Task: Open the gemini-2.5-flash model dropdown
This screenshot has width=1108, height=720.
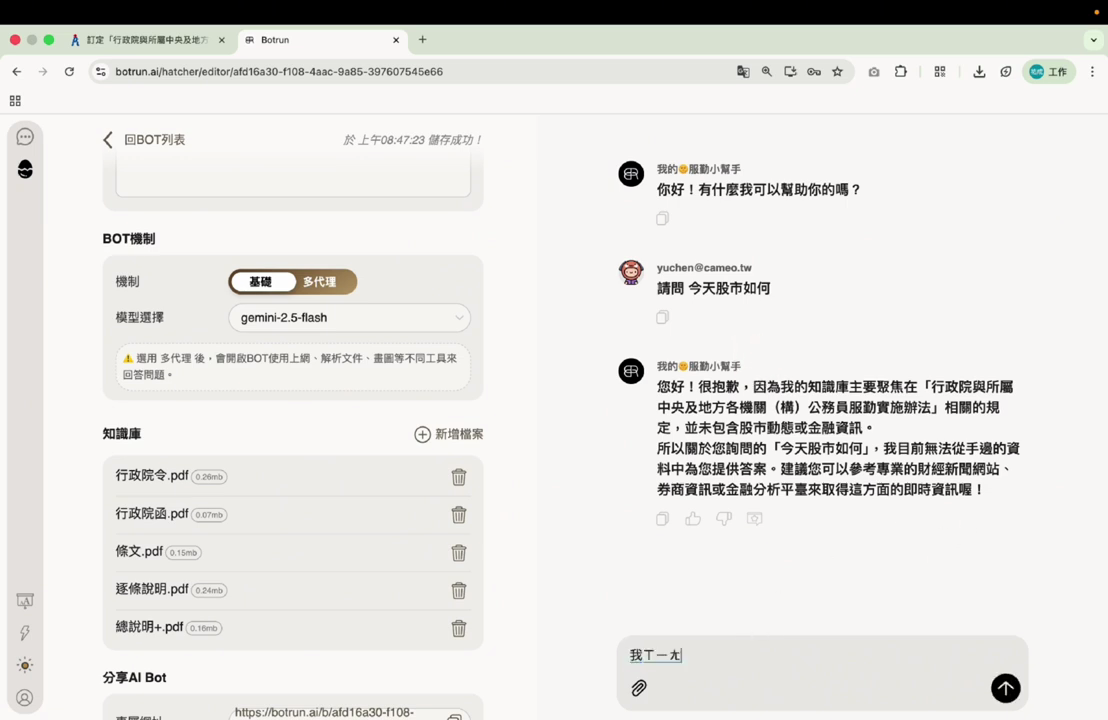Action: 349,318
